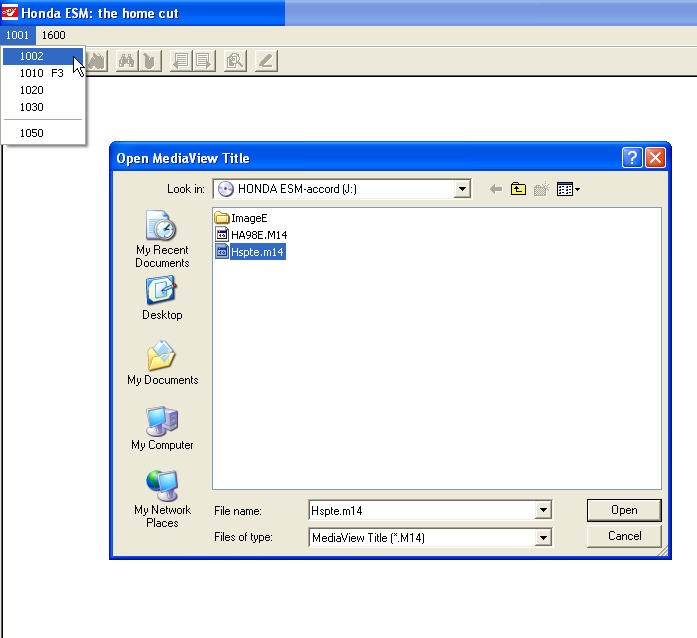Expand the File name dropdown arrow
The image size is (697, 638).
coord(543,510)
